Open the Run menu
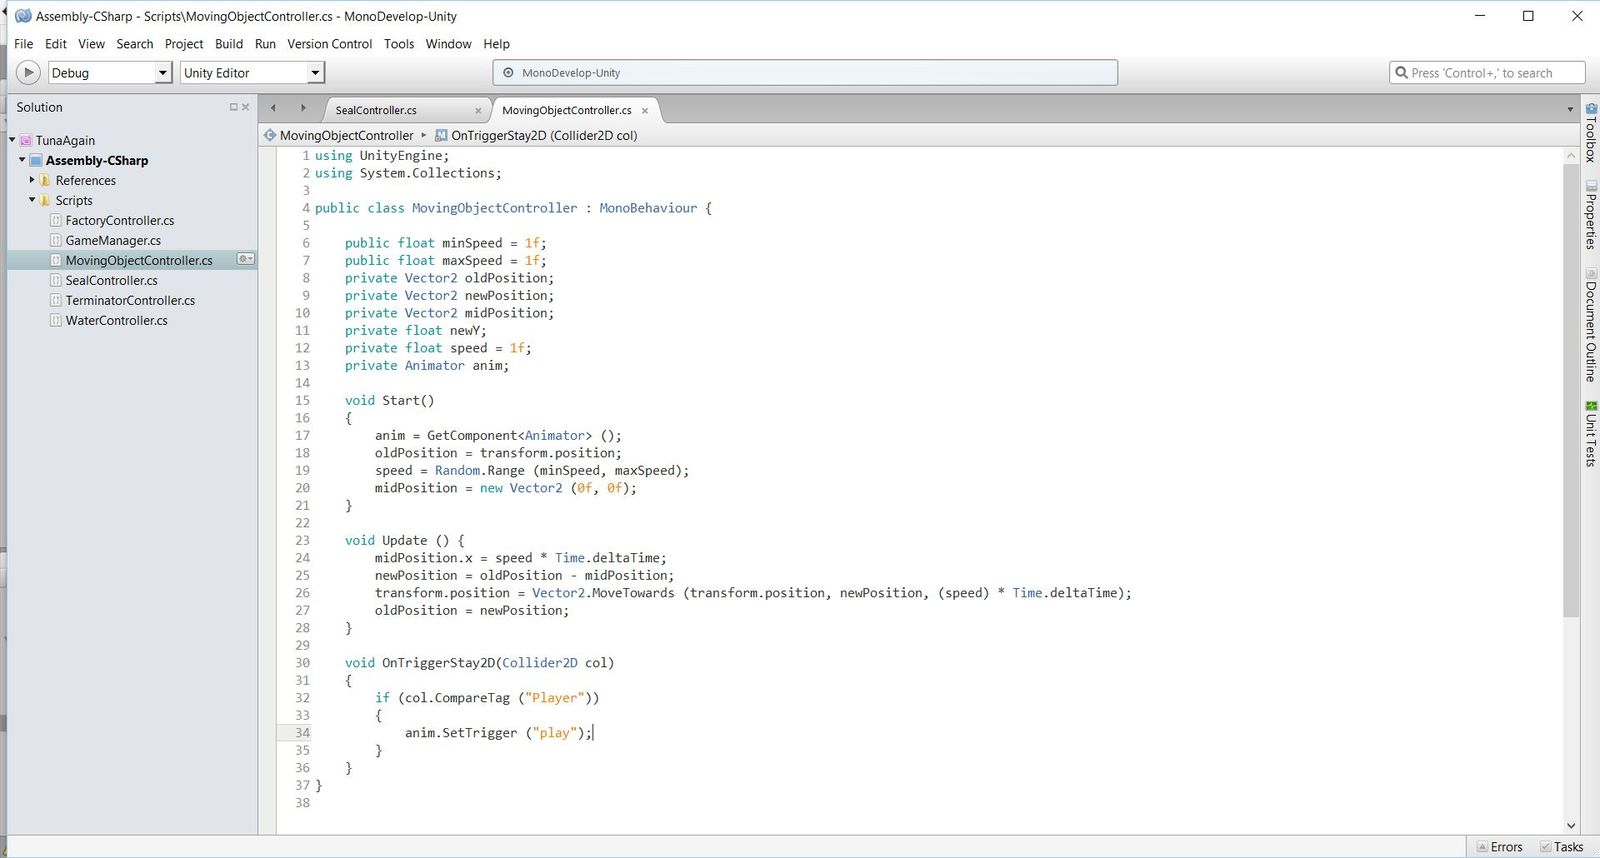1600x858 pixels. pos(265,44)
